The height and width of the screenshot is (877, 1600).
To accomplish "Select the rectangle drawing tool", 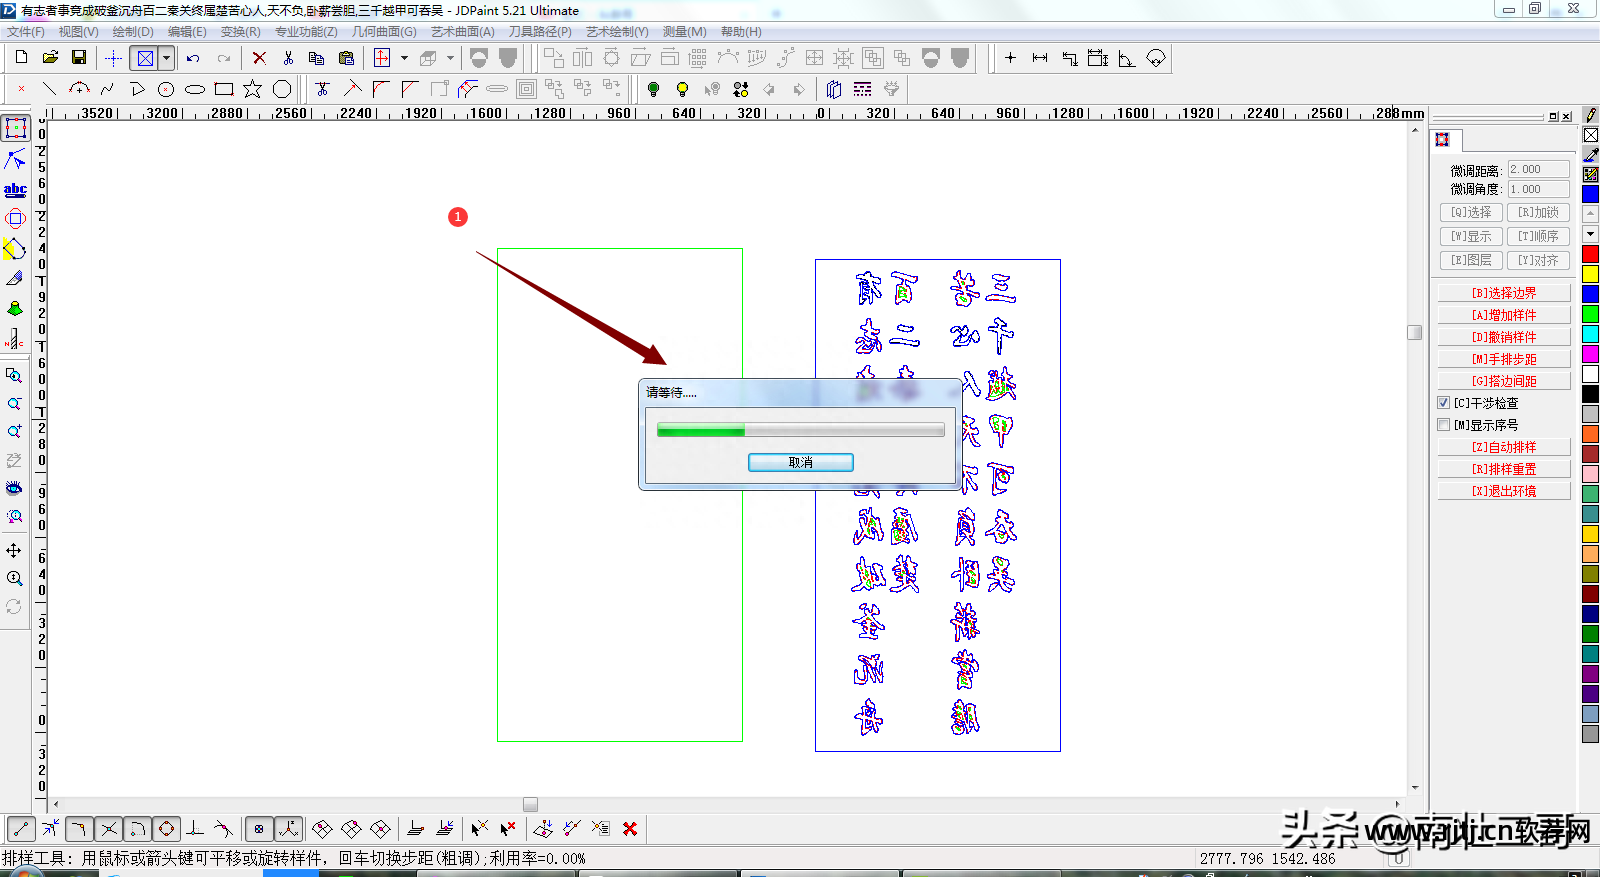I will tap(224, 89).
